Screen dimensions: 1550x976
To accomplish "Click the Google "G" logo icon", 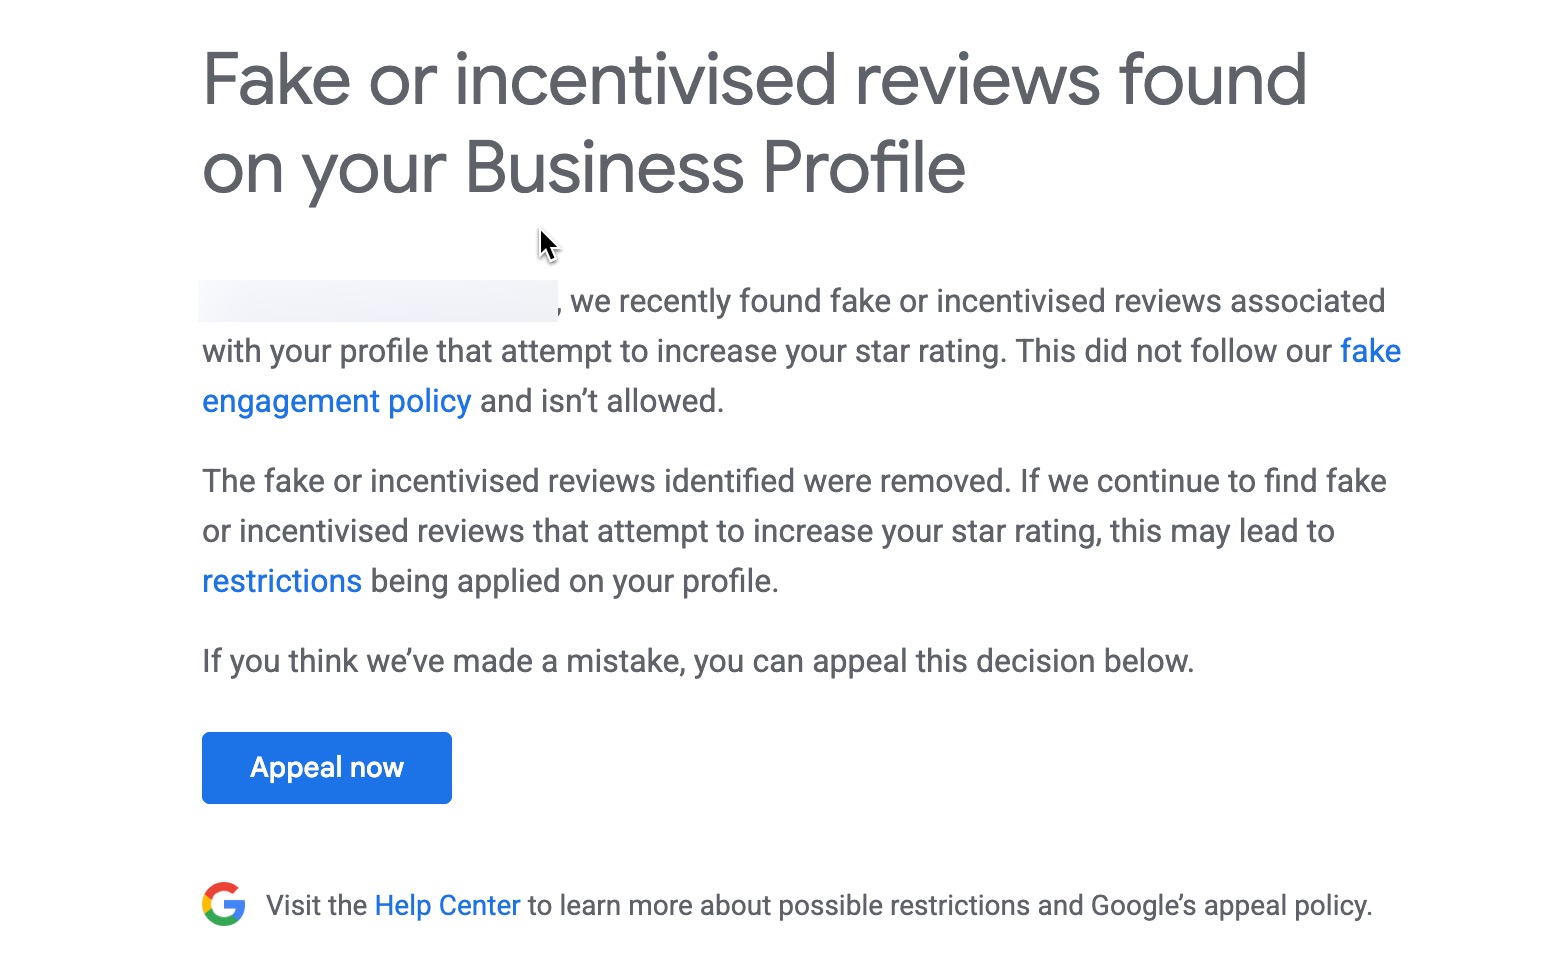I will coord(224,903).
